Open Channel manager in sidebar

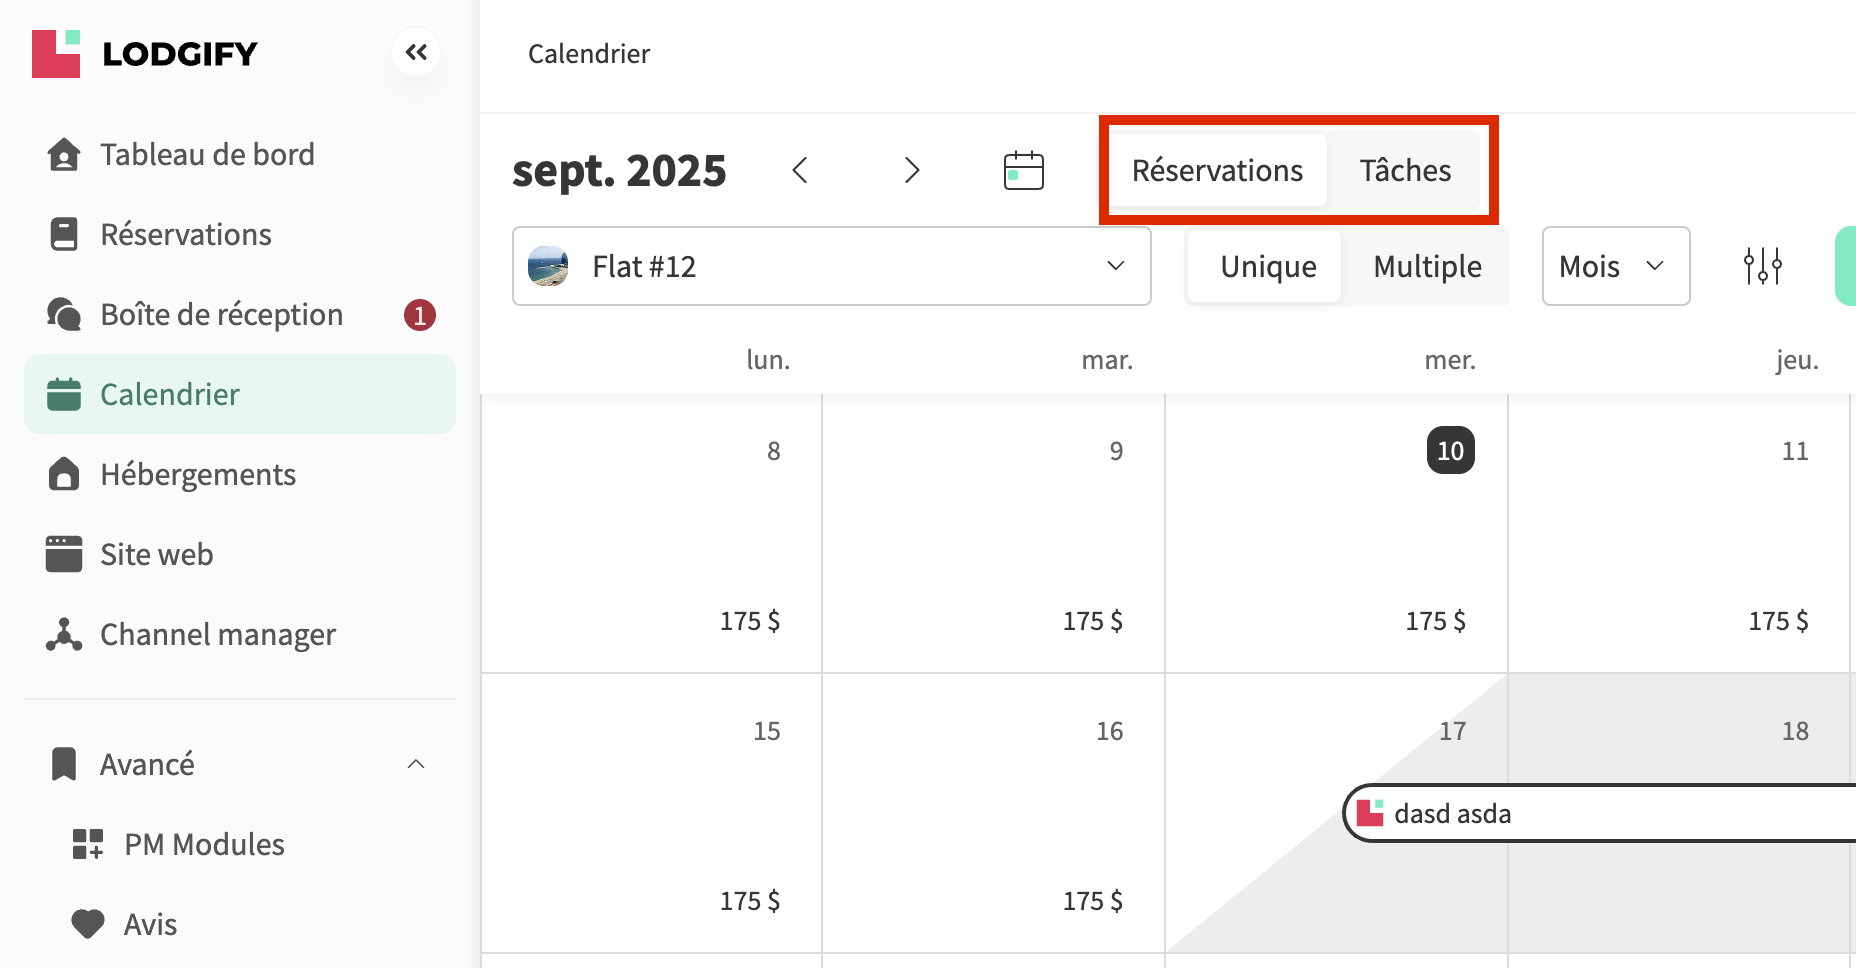click(x=217, y=635)
